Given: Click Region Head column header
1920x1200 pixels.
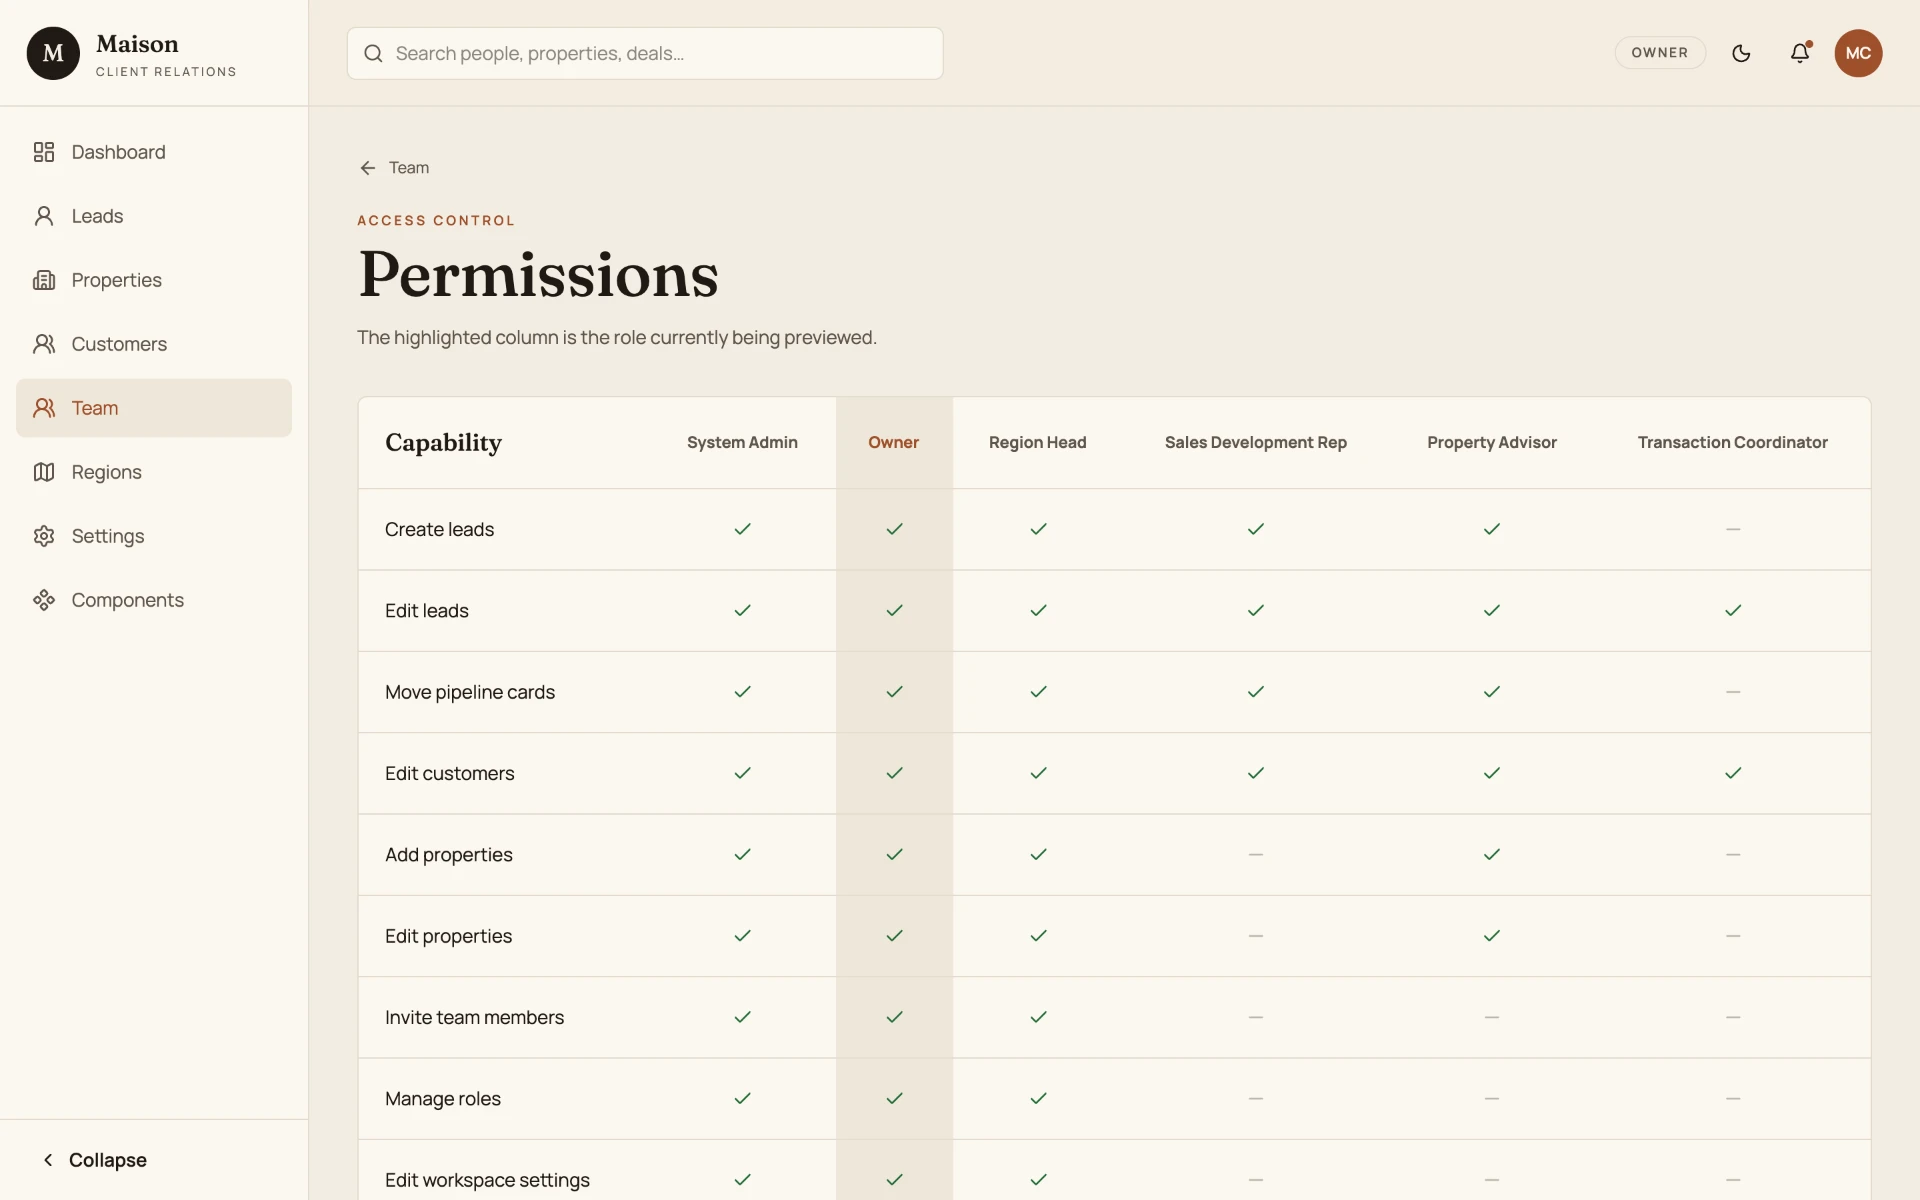Looking at the screenshot, I should [1038, 442].
